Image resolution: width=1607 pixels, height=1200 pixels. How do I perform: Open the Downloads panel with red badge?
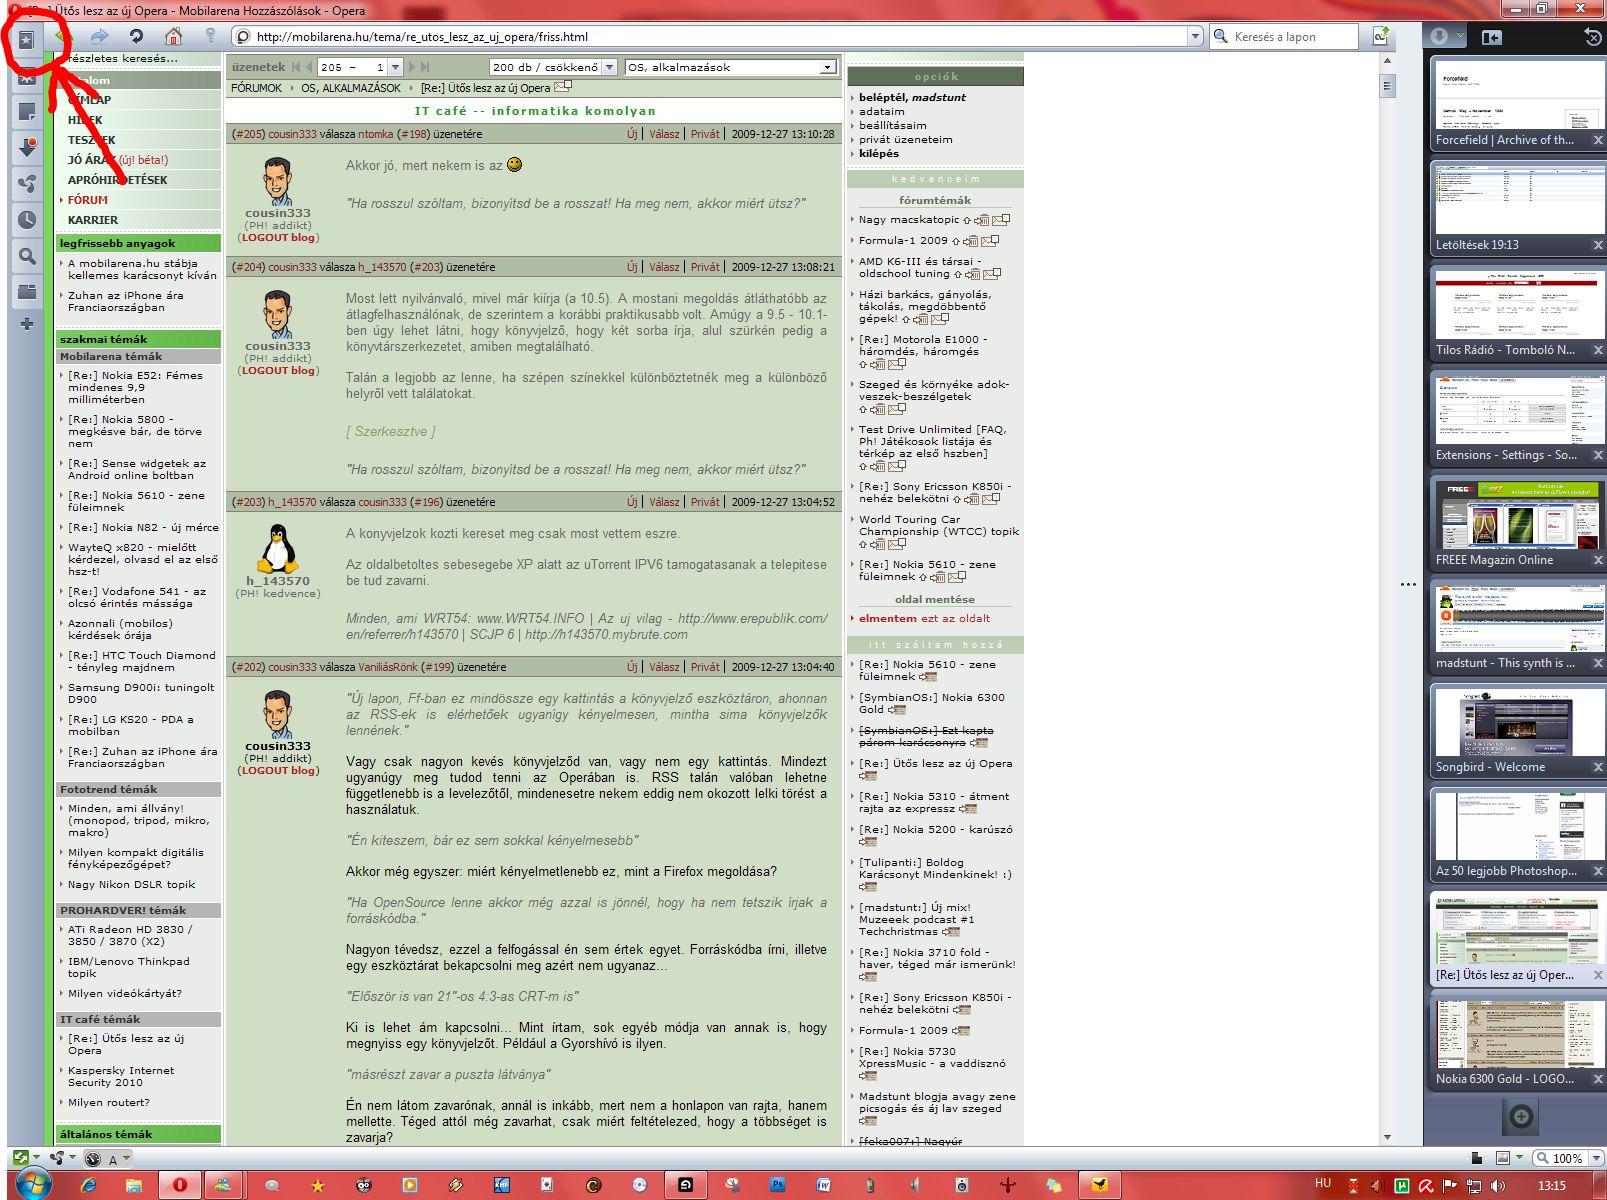[x=27, y=147]
